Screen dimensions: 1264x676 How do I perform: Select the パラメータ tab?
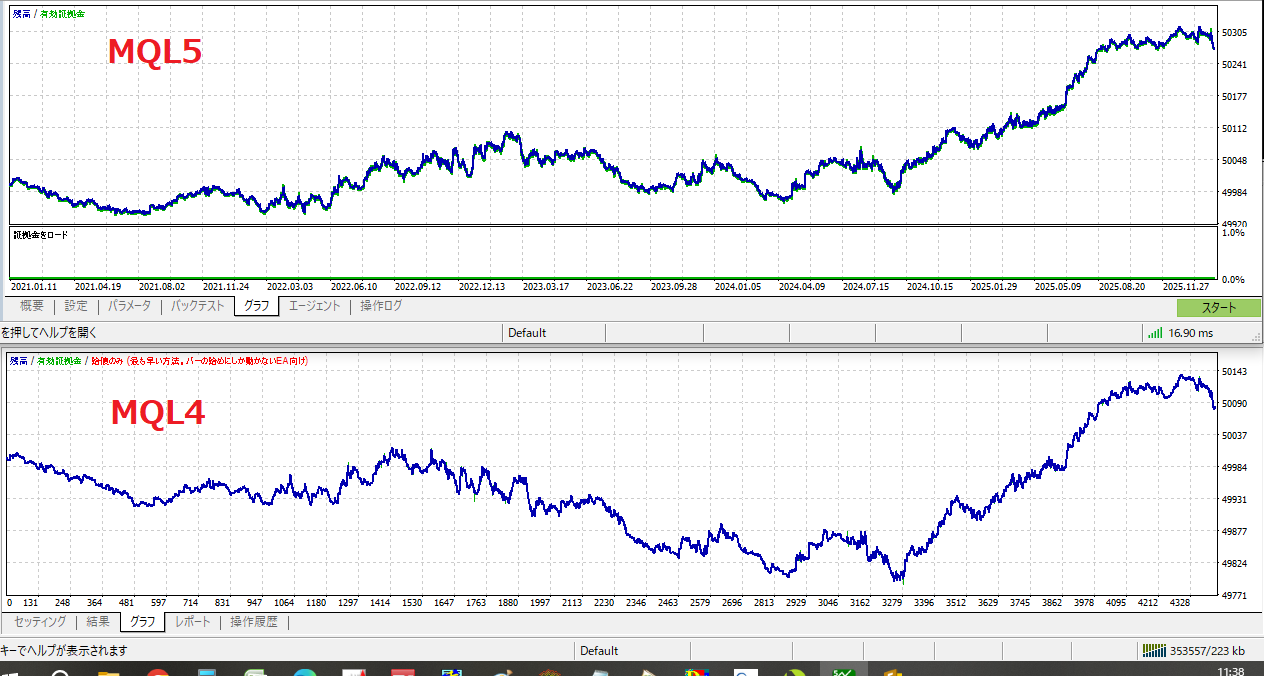pos(129,306)
